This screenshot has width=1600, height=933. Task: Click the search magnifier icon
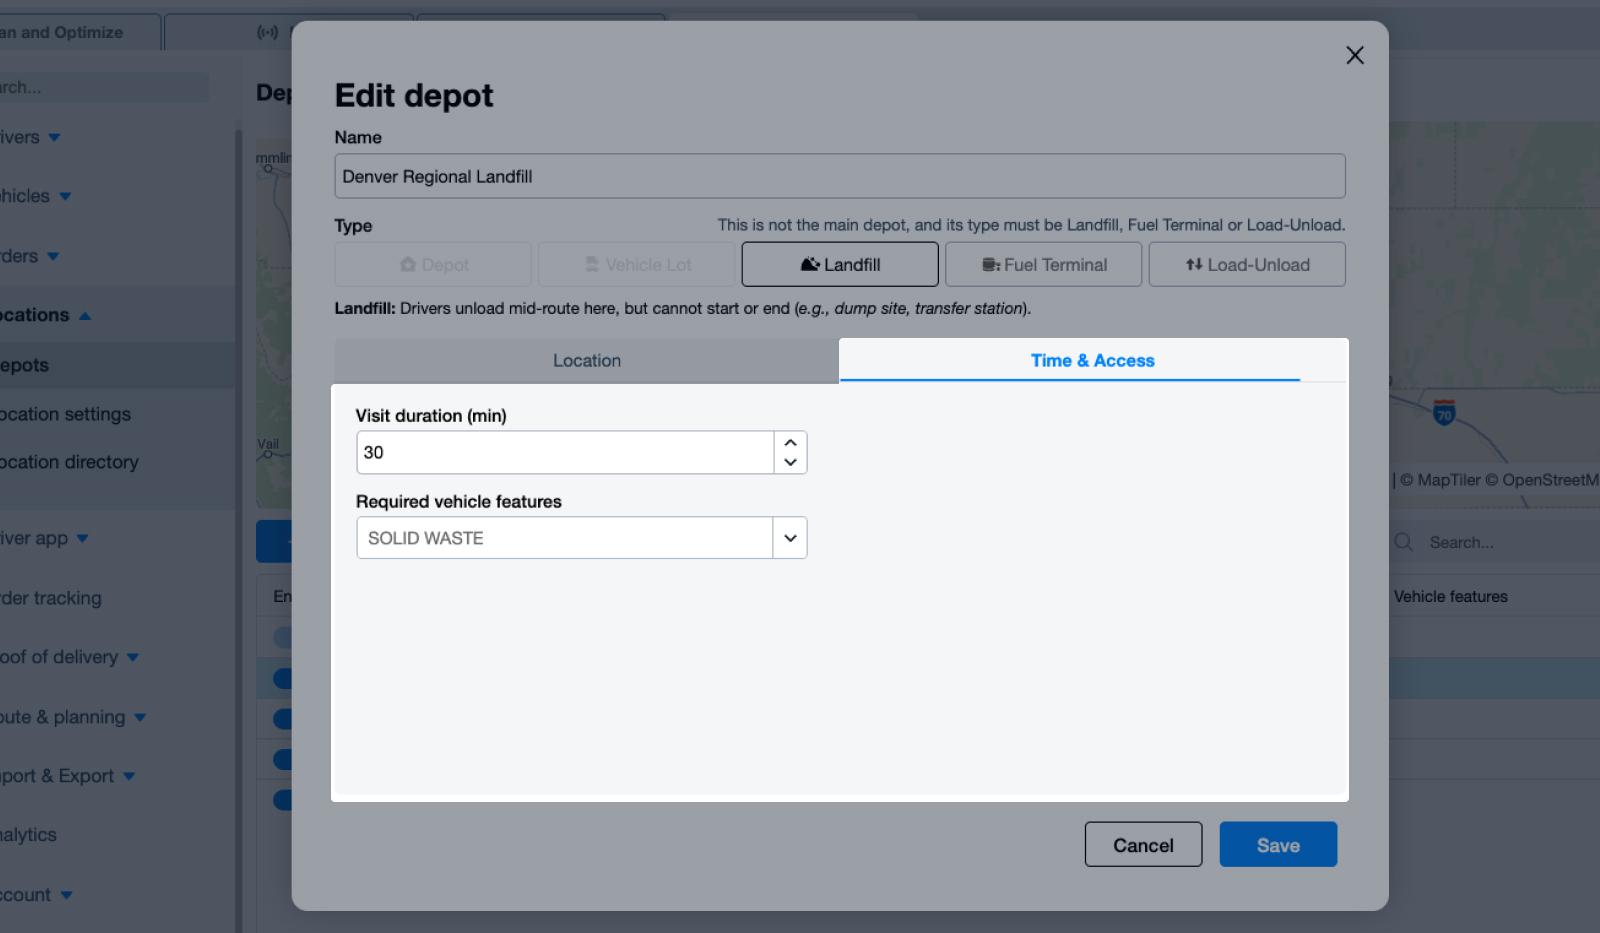tap(1404, 542)
